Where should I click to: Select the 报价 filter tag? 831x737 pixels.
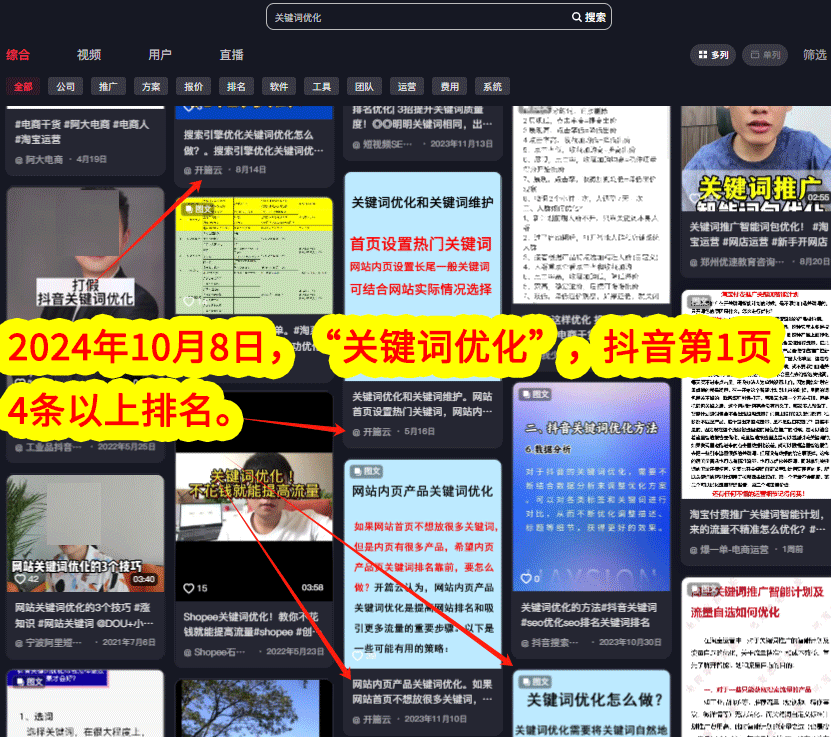click(193, 86)
